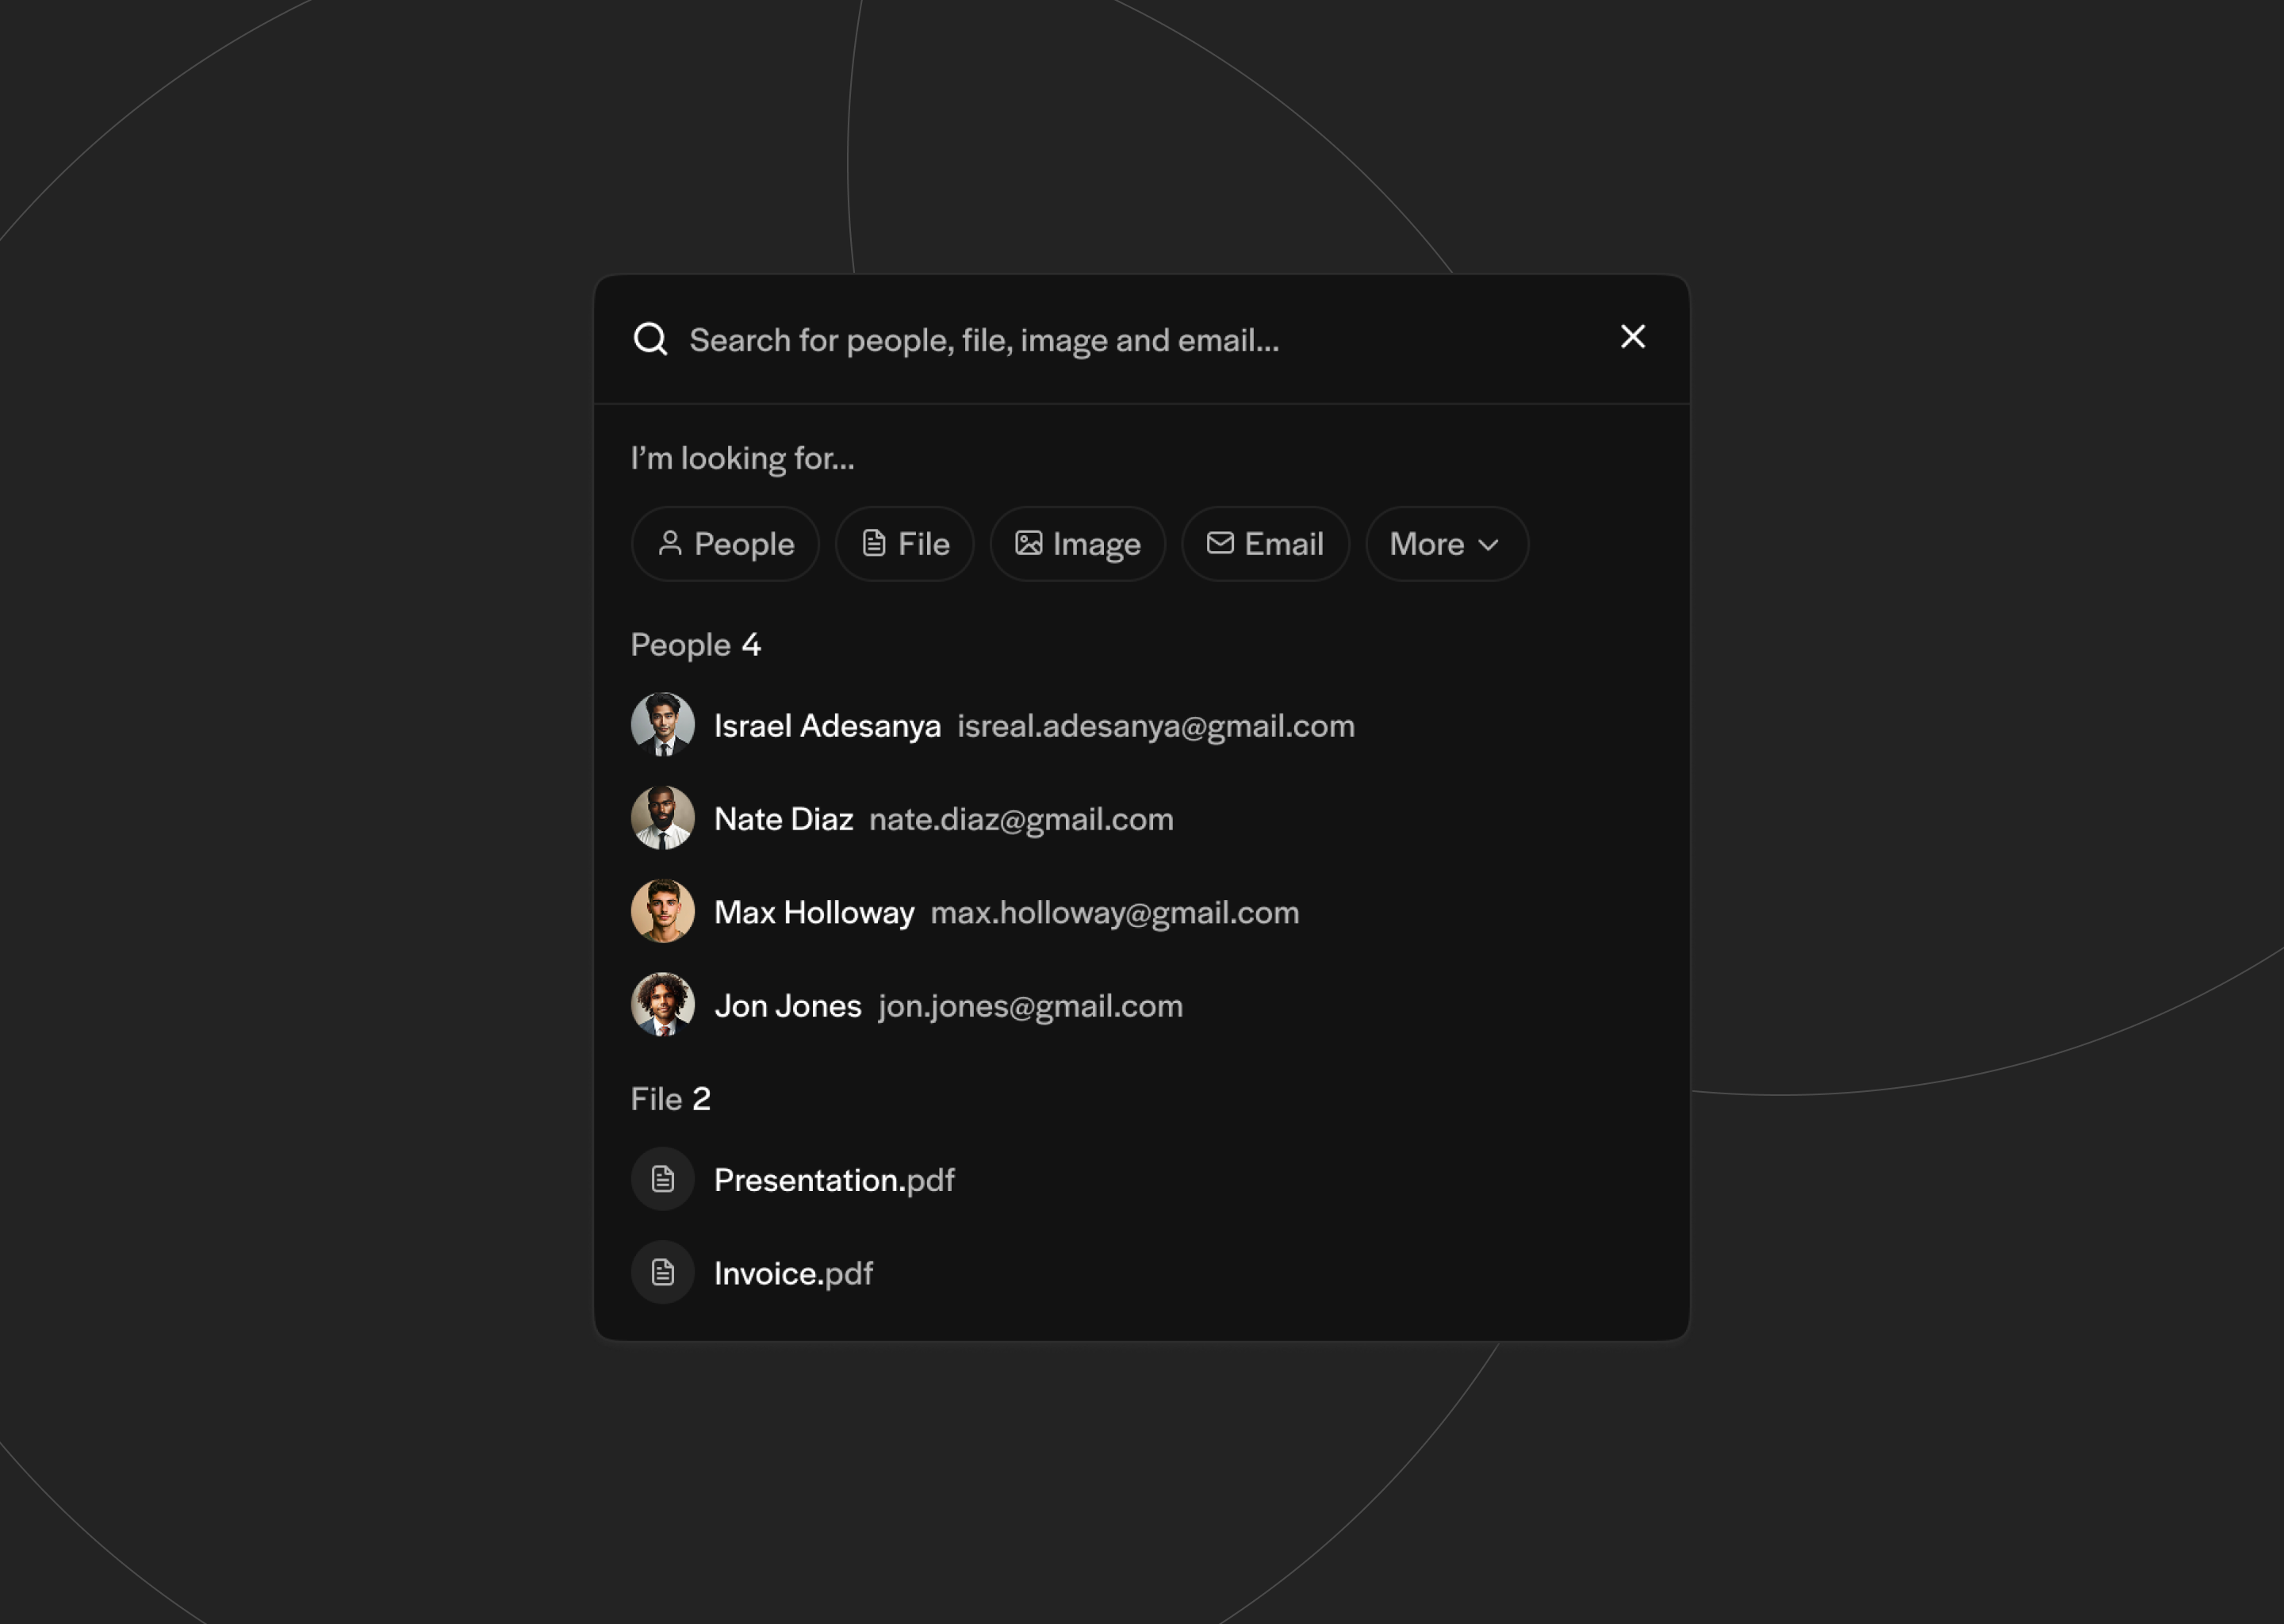Click the file icon next to Invoice.pdf
This screenshot has height=1624, width=2284.
pos(662,1272)
